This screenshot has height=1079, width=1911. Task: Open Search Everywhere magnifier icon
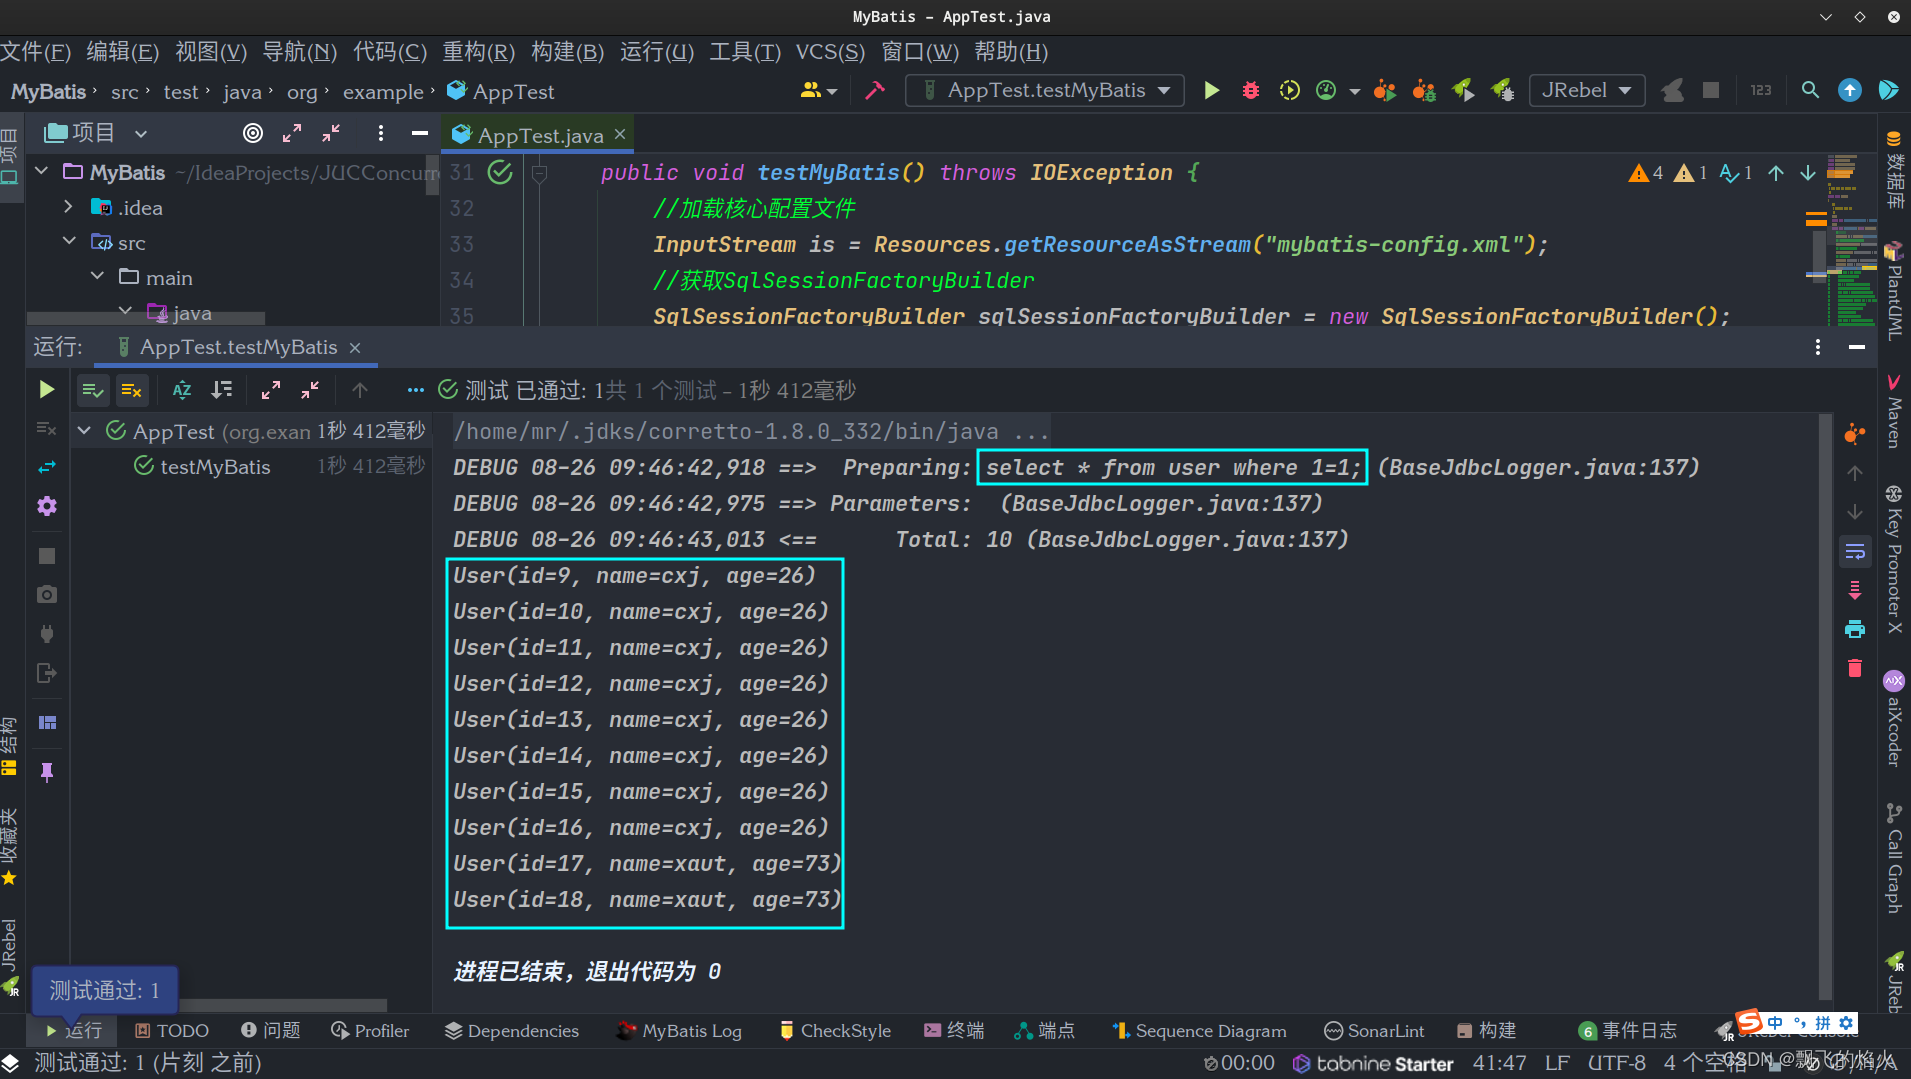coord(1810,91)
